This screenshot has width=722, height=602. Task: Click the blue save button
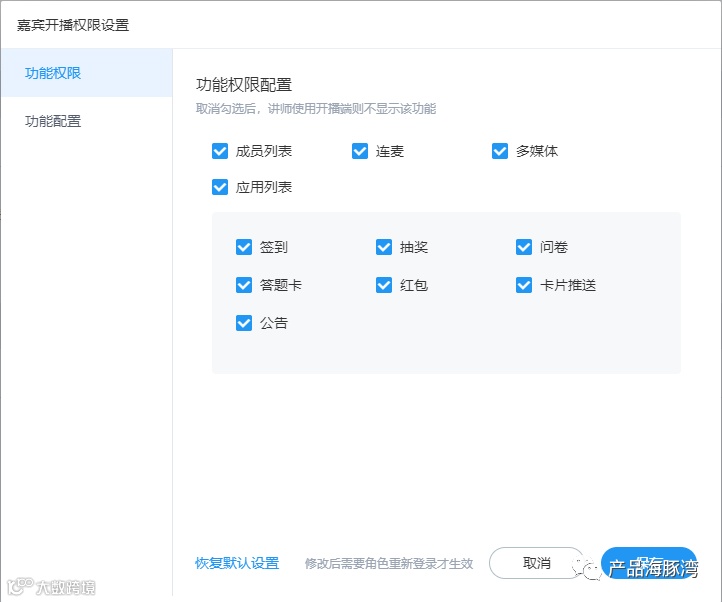coord(649,563)
